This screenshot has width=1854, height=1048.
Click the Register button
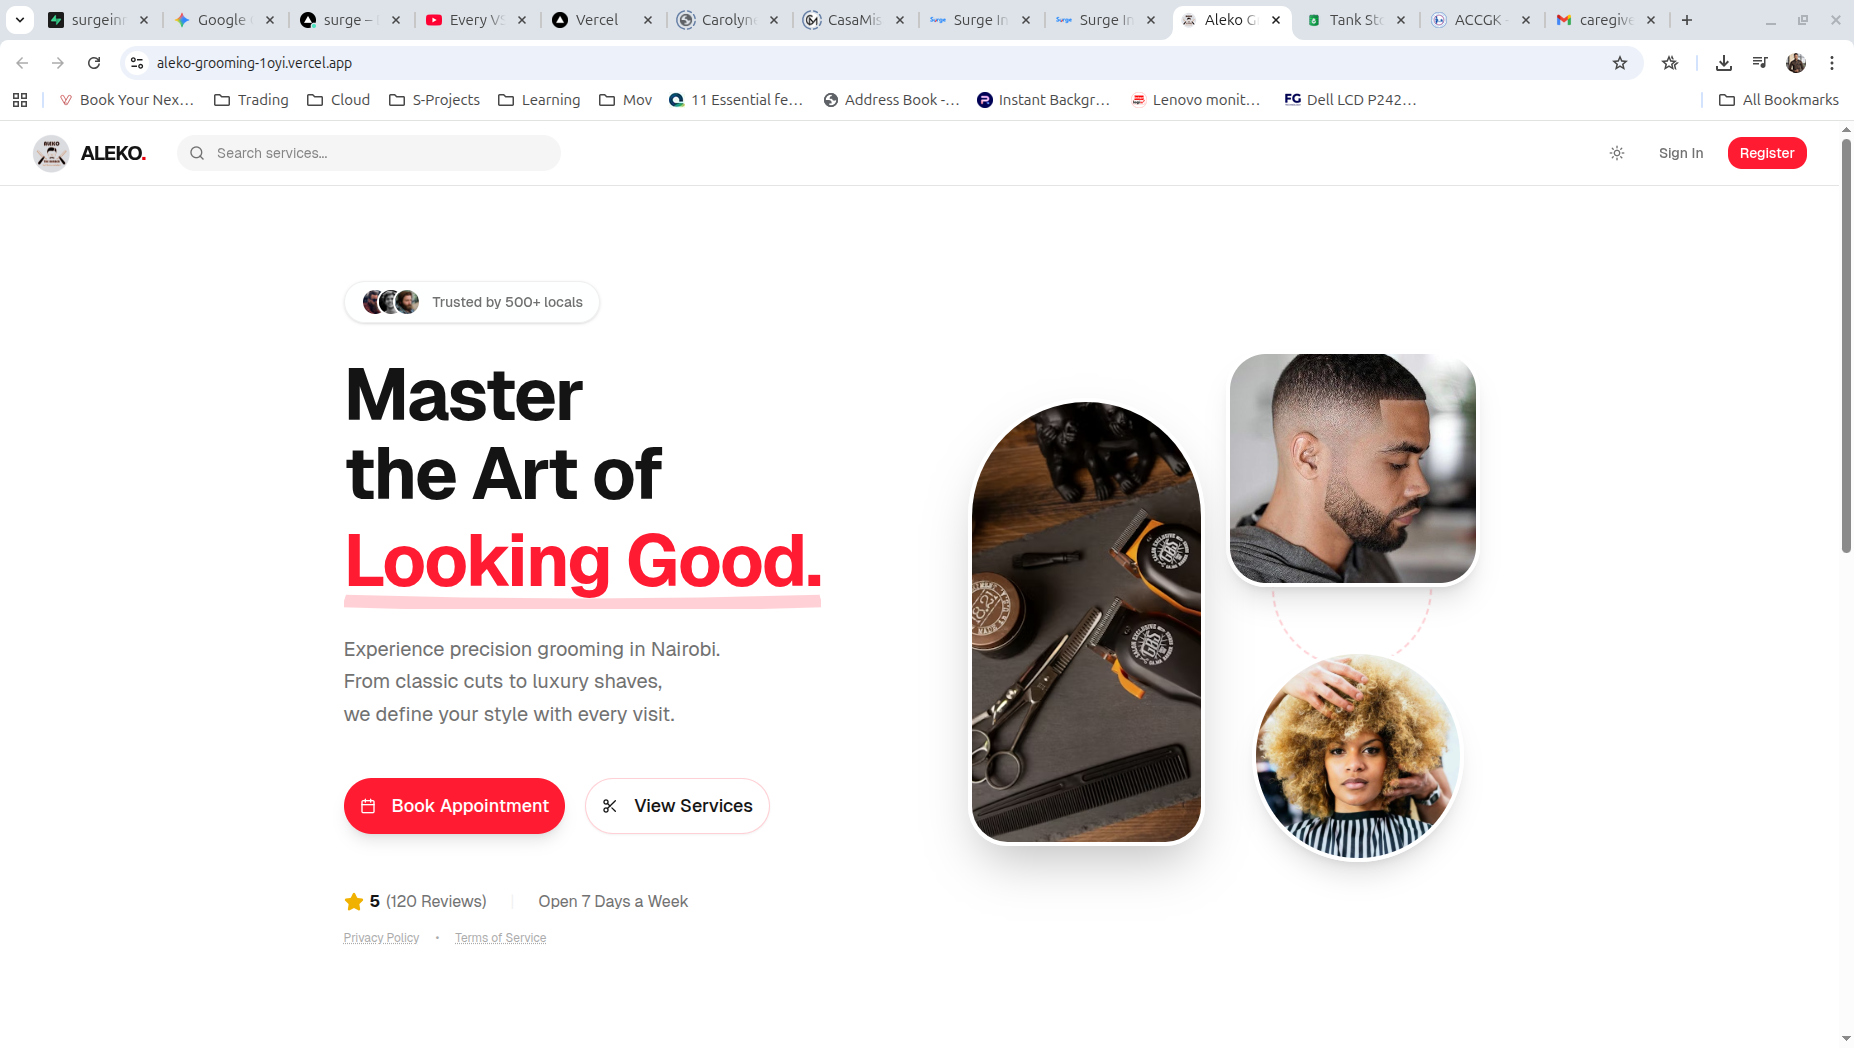tap(1767, 153)
